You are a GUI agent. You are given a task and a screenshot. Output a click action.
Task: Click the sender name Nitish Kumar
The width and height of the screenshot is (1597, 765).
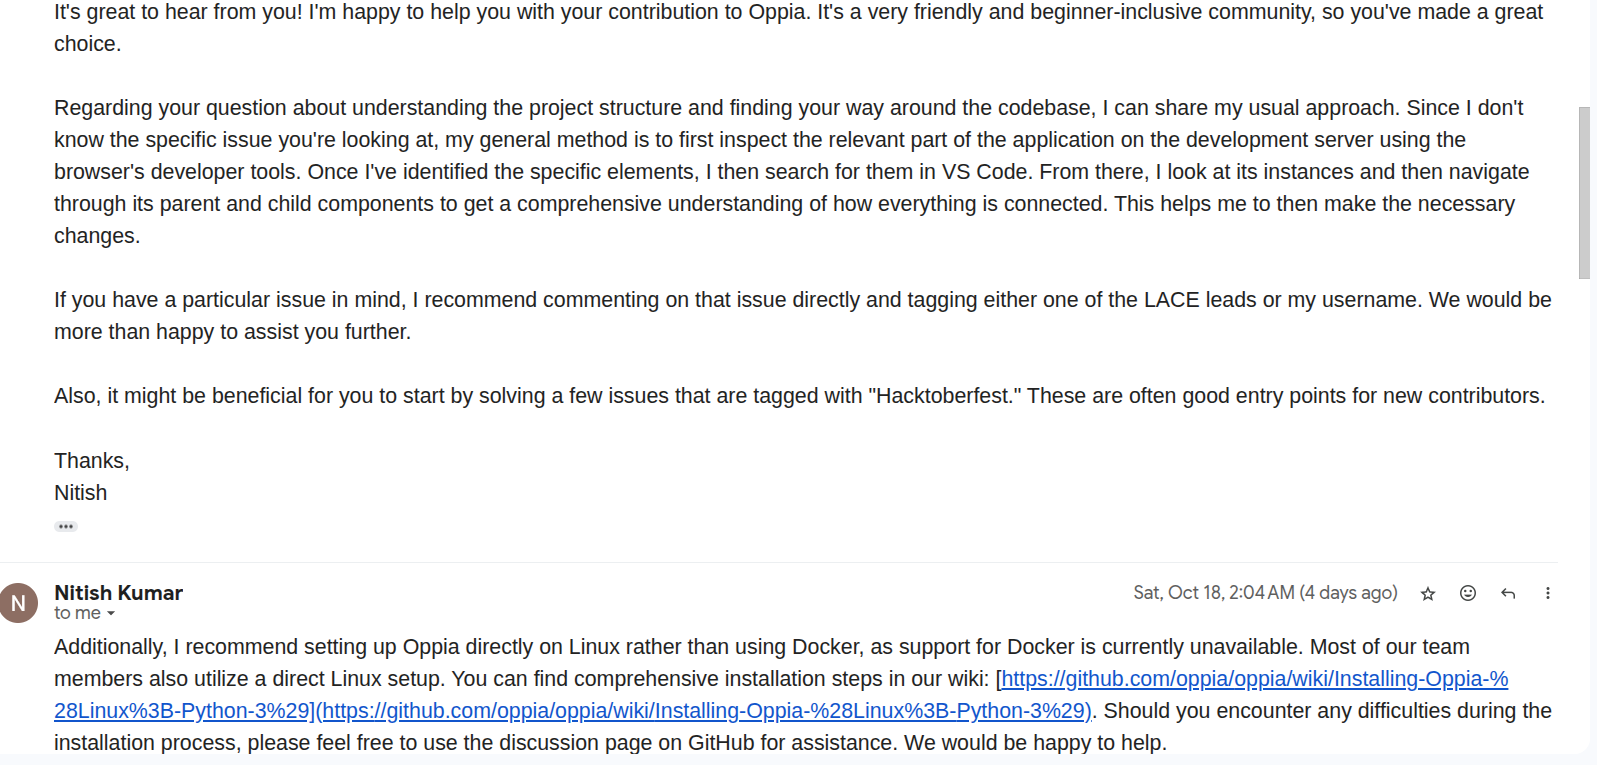point(119,593)
